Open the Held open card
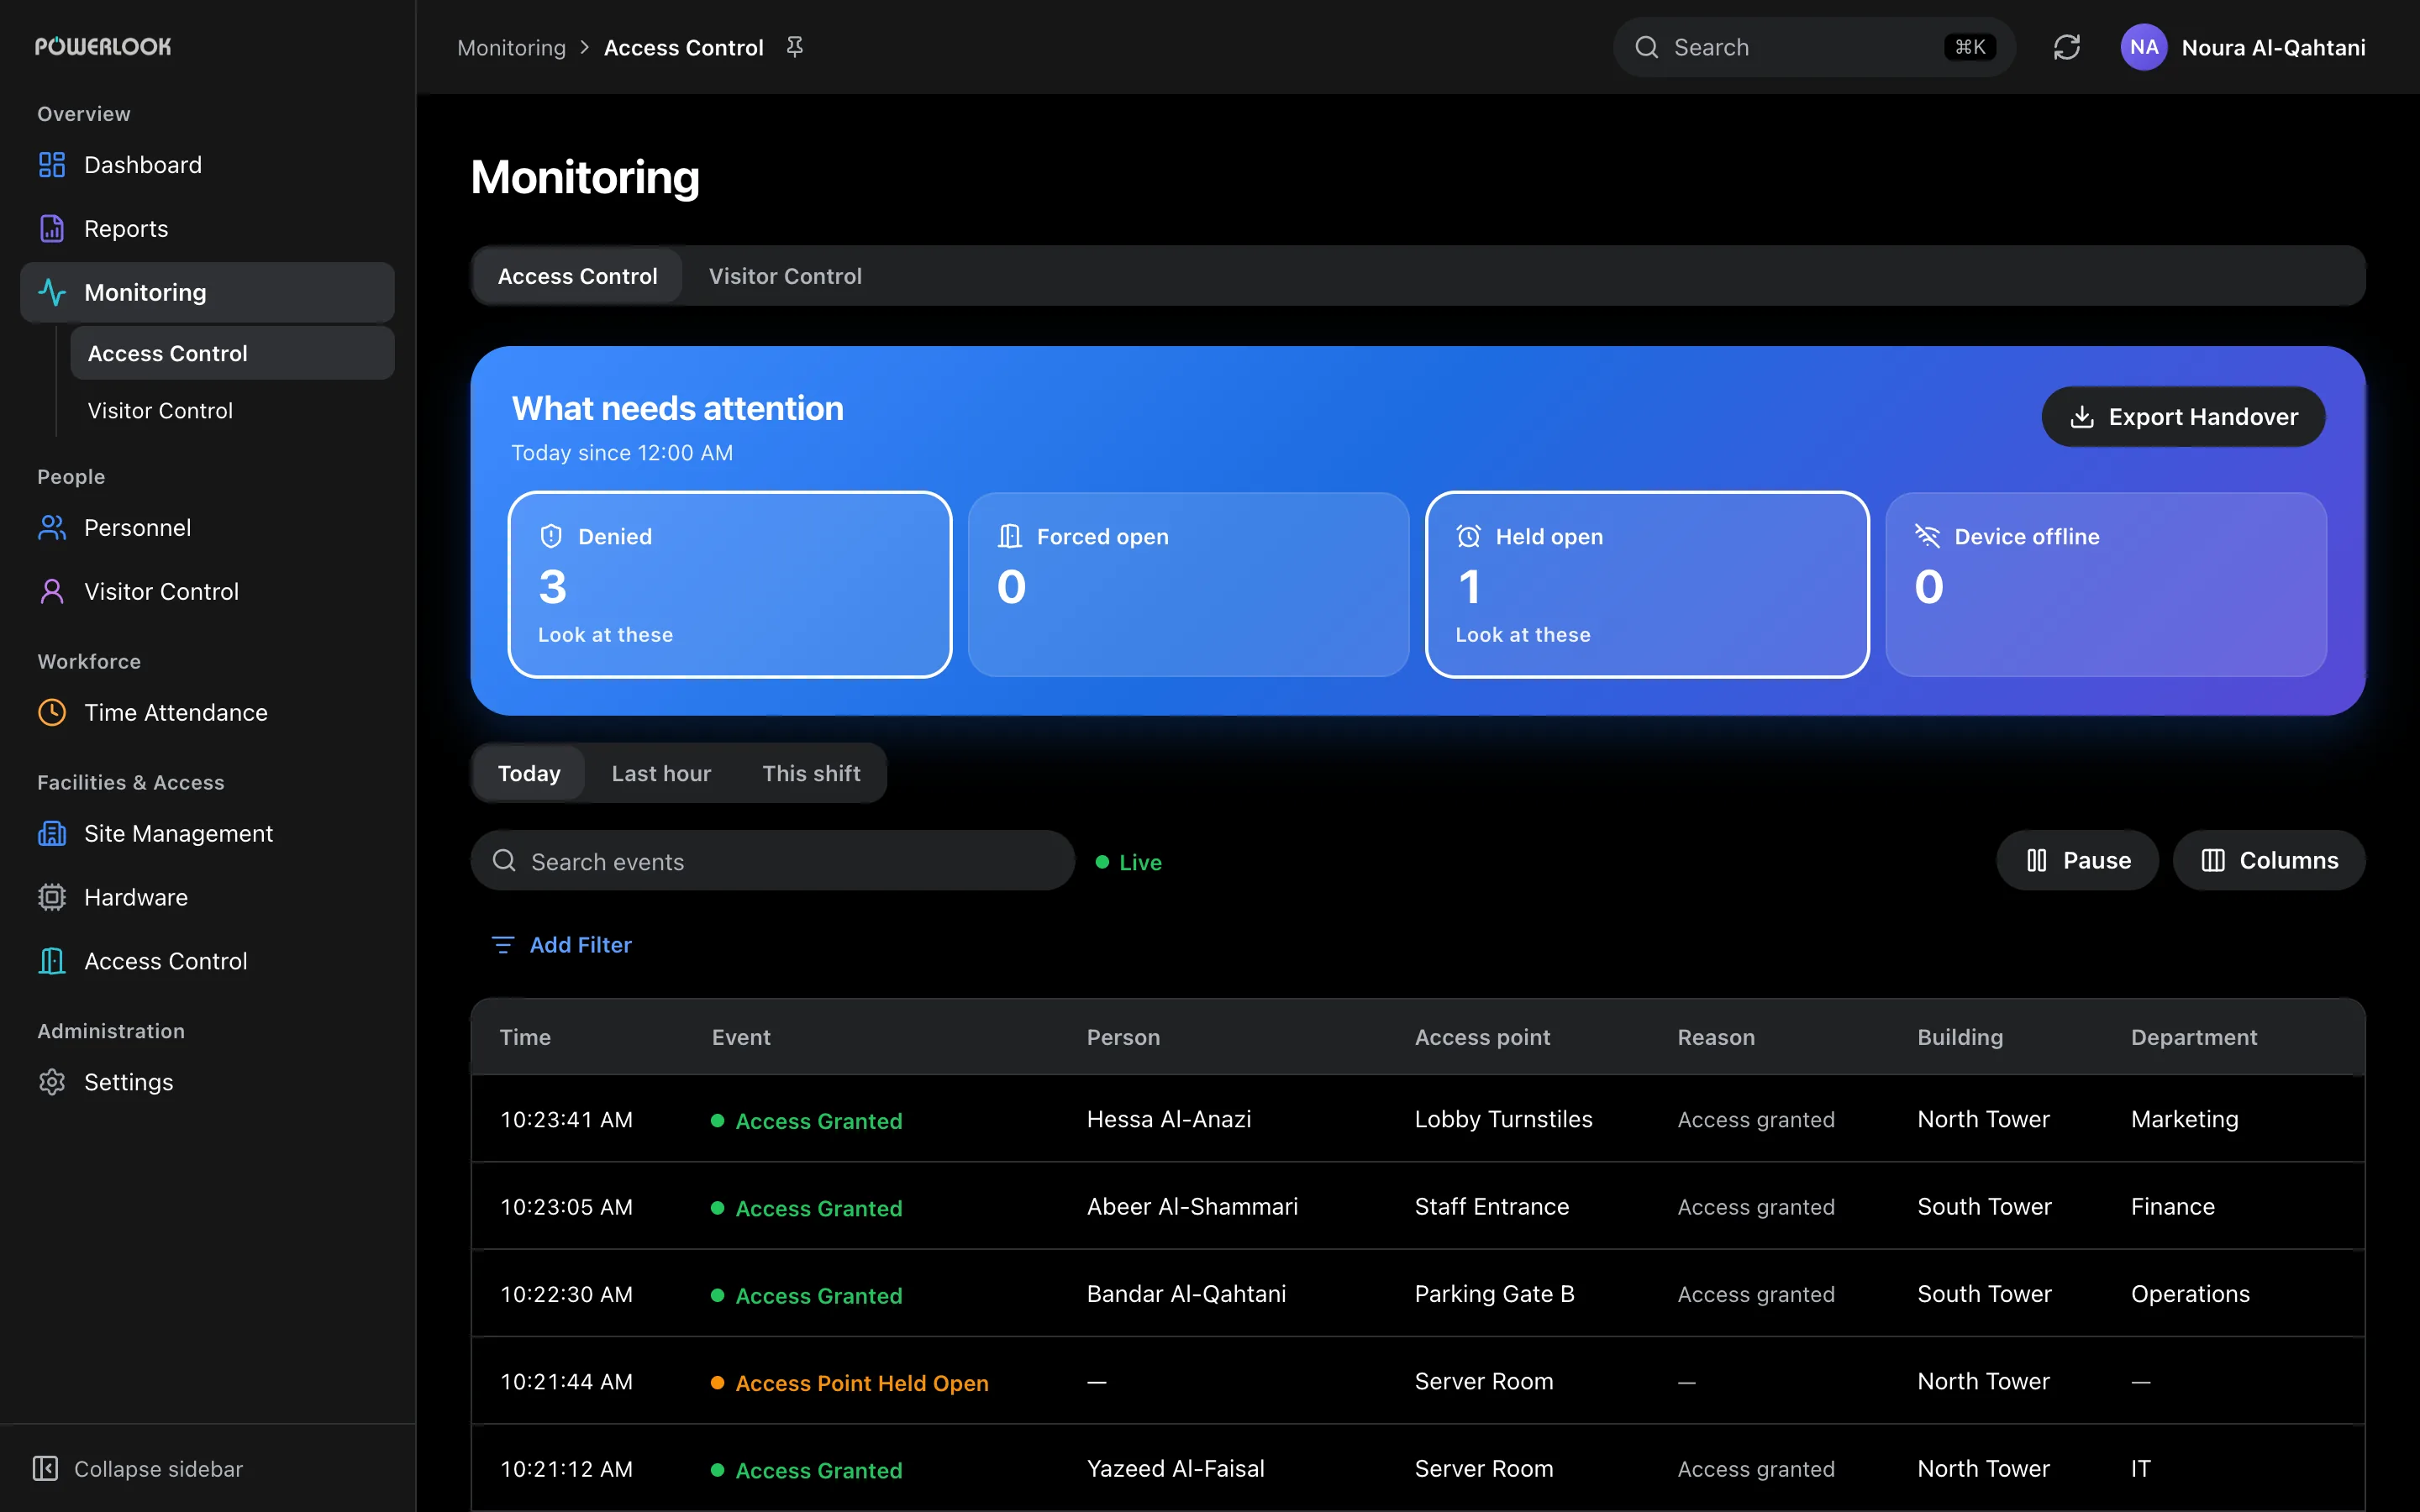2420x1512 pixels. tap(1647, 585)
